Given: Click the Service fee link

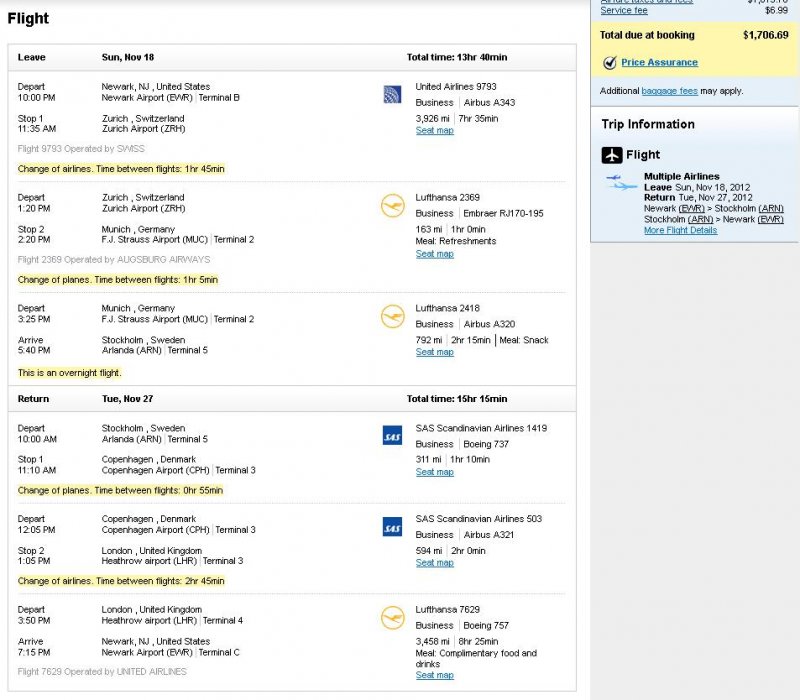Looking at the screenshot, I should point(624,10).
